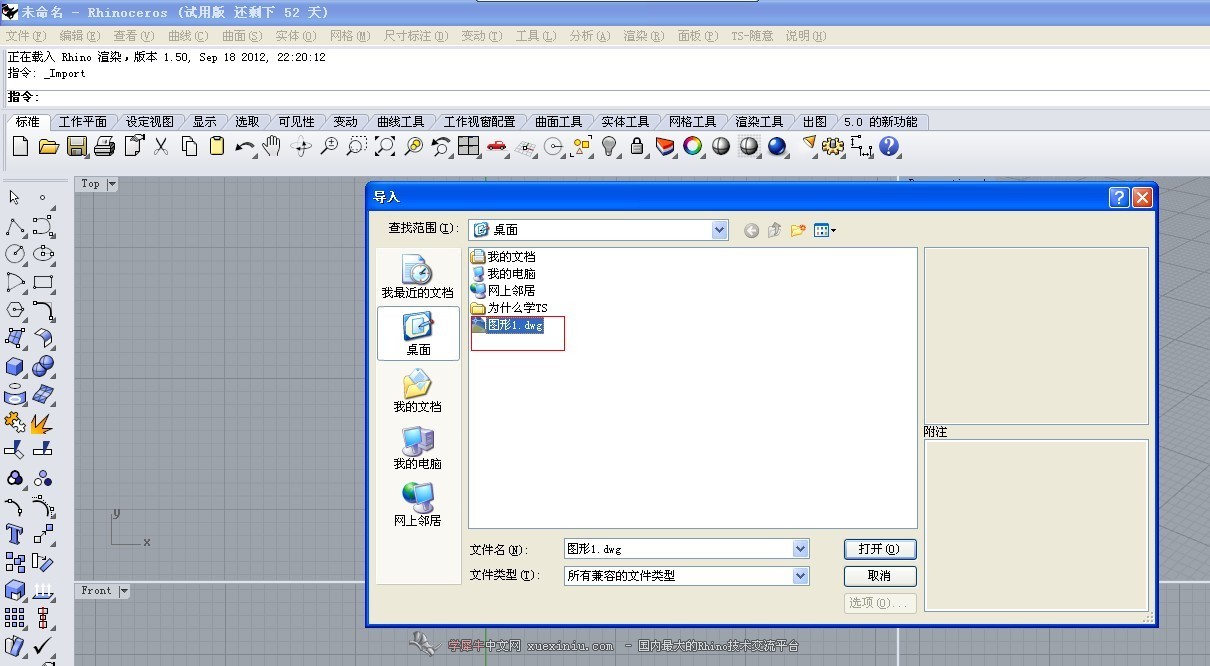The image size is (1210, 666).
Task: Click the New file icon in Rhino toolbar
Action: (x=20, y=147)
